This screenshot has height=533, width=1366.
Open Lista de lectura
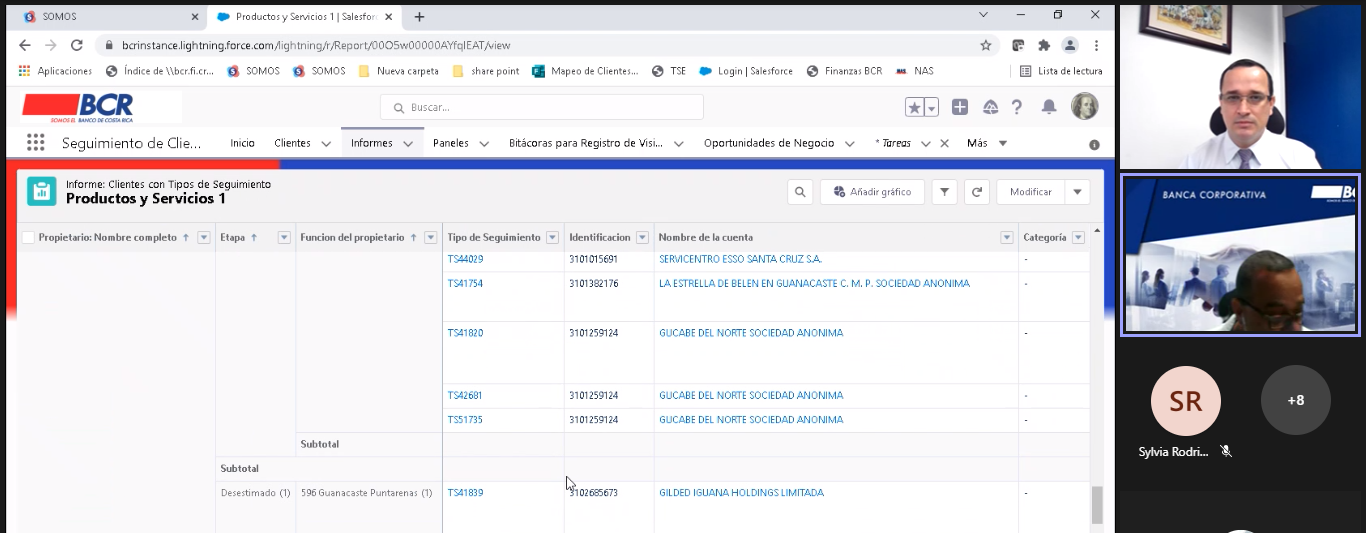[x=1061, y=71]
